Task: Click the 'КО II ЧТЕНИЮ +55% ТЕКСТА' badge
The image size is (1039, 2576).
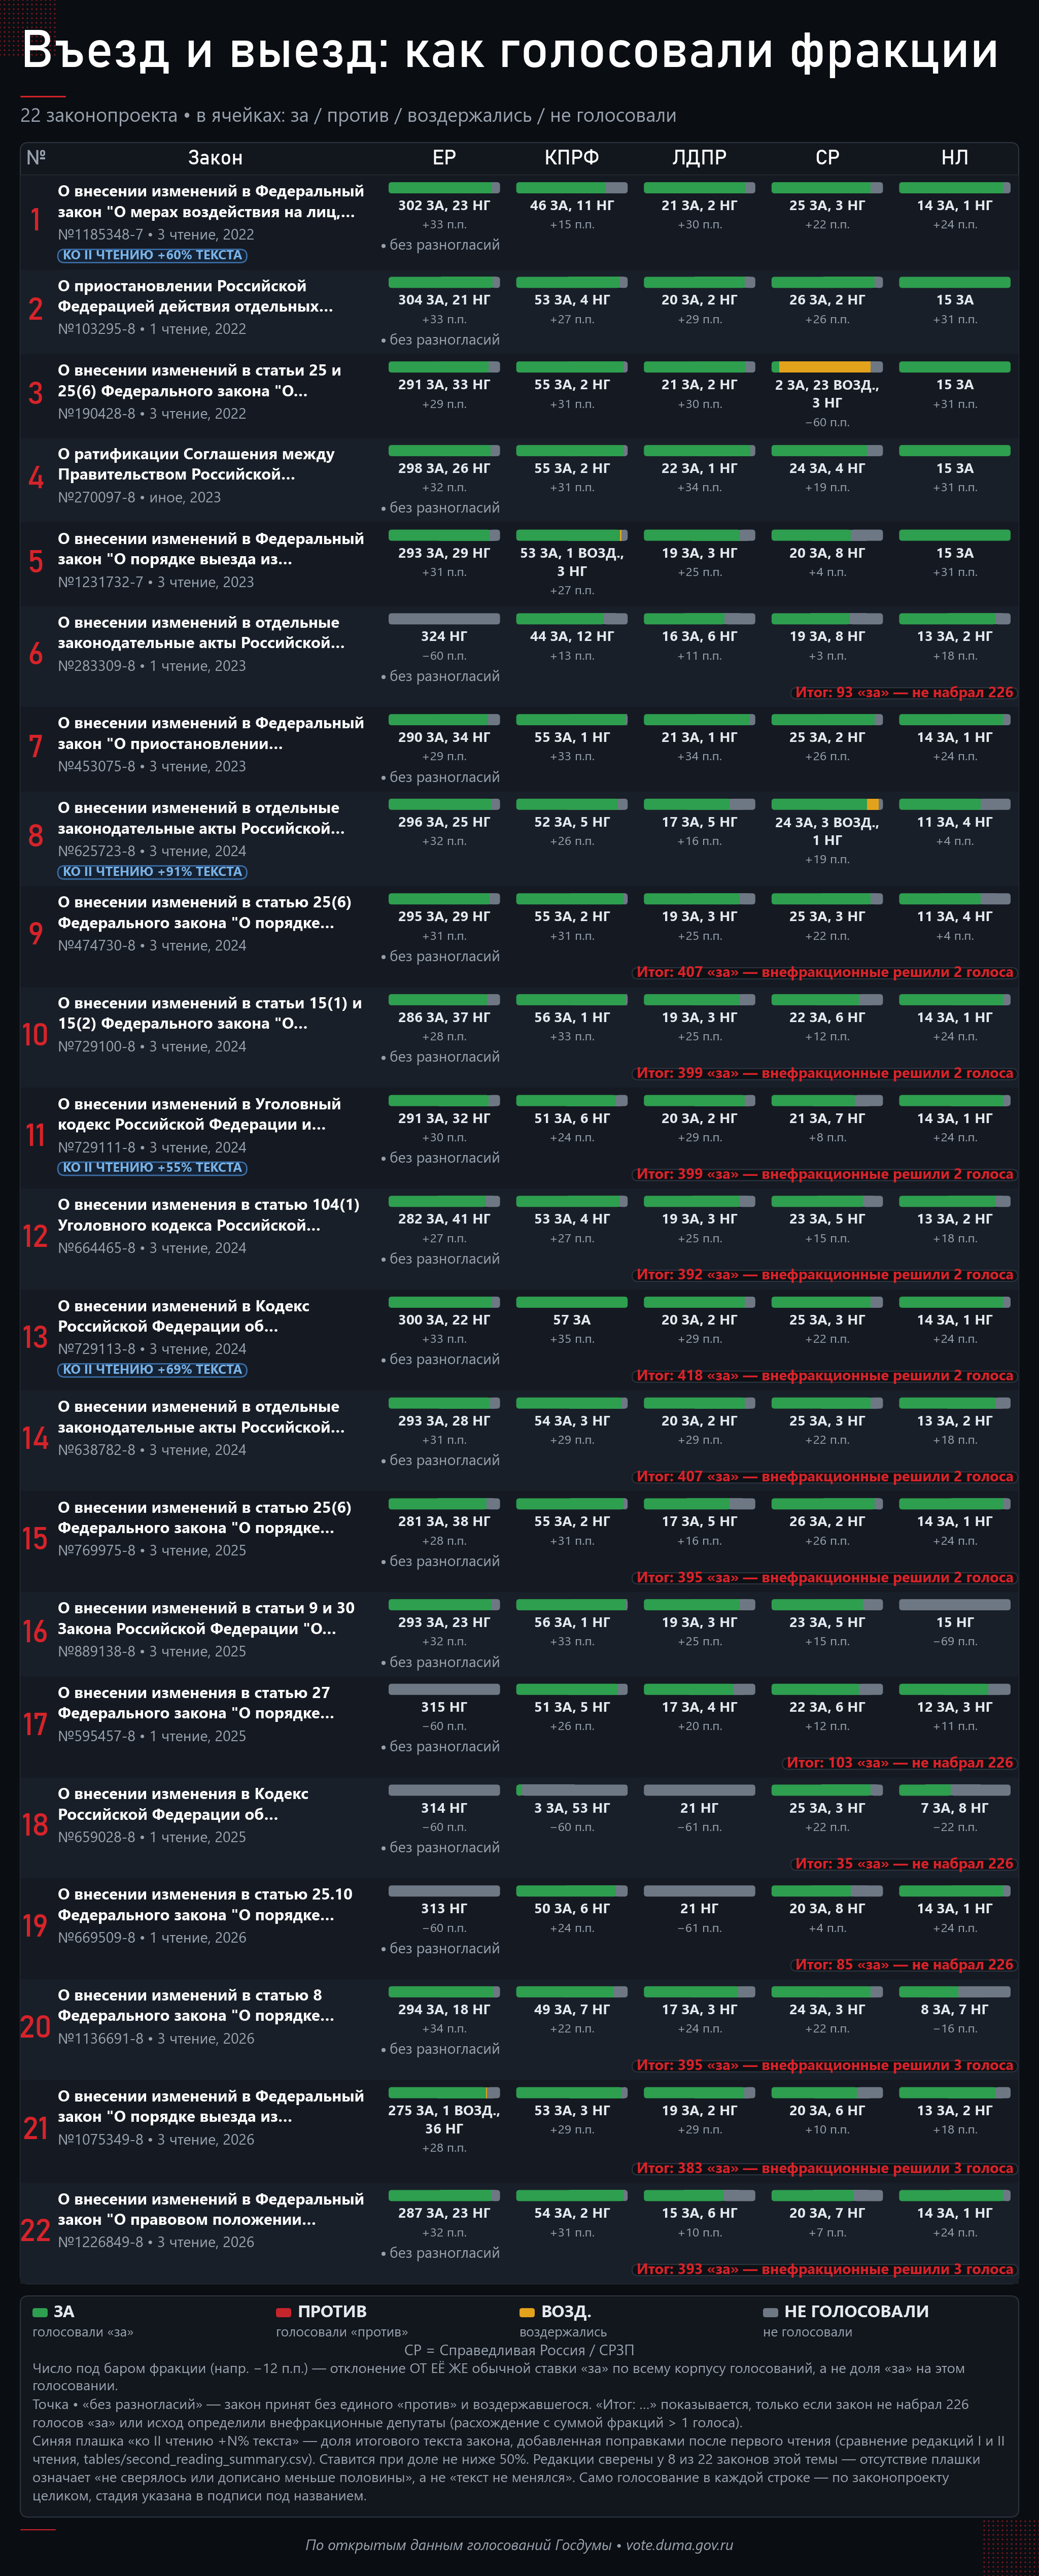Action: coord(153,1168)
